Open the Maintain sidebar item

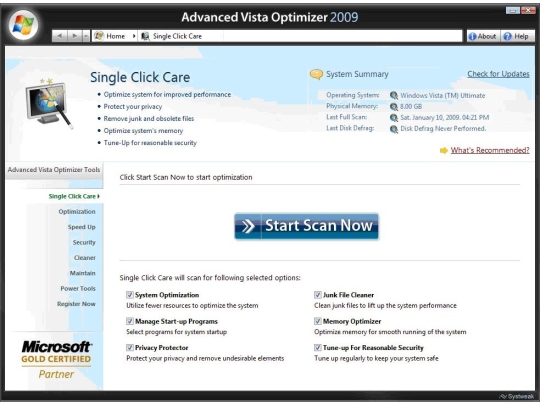83,273
